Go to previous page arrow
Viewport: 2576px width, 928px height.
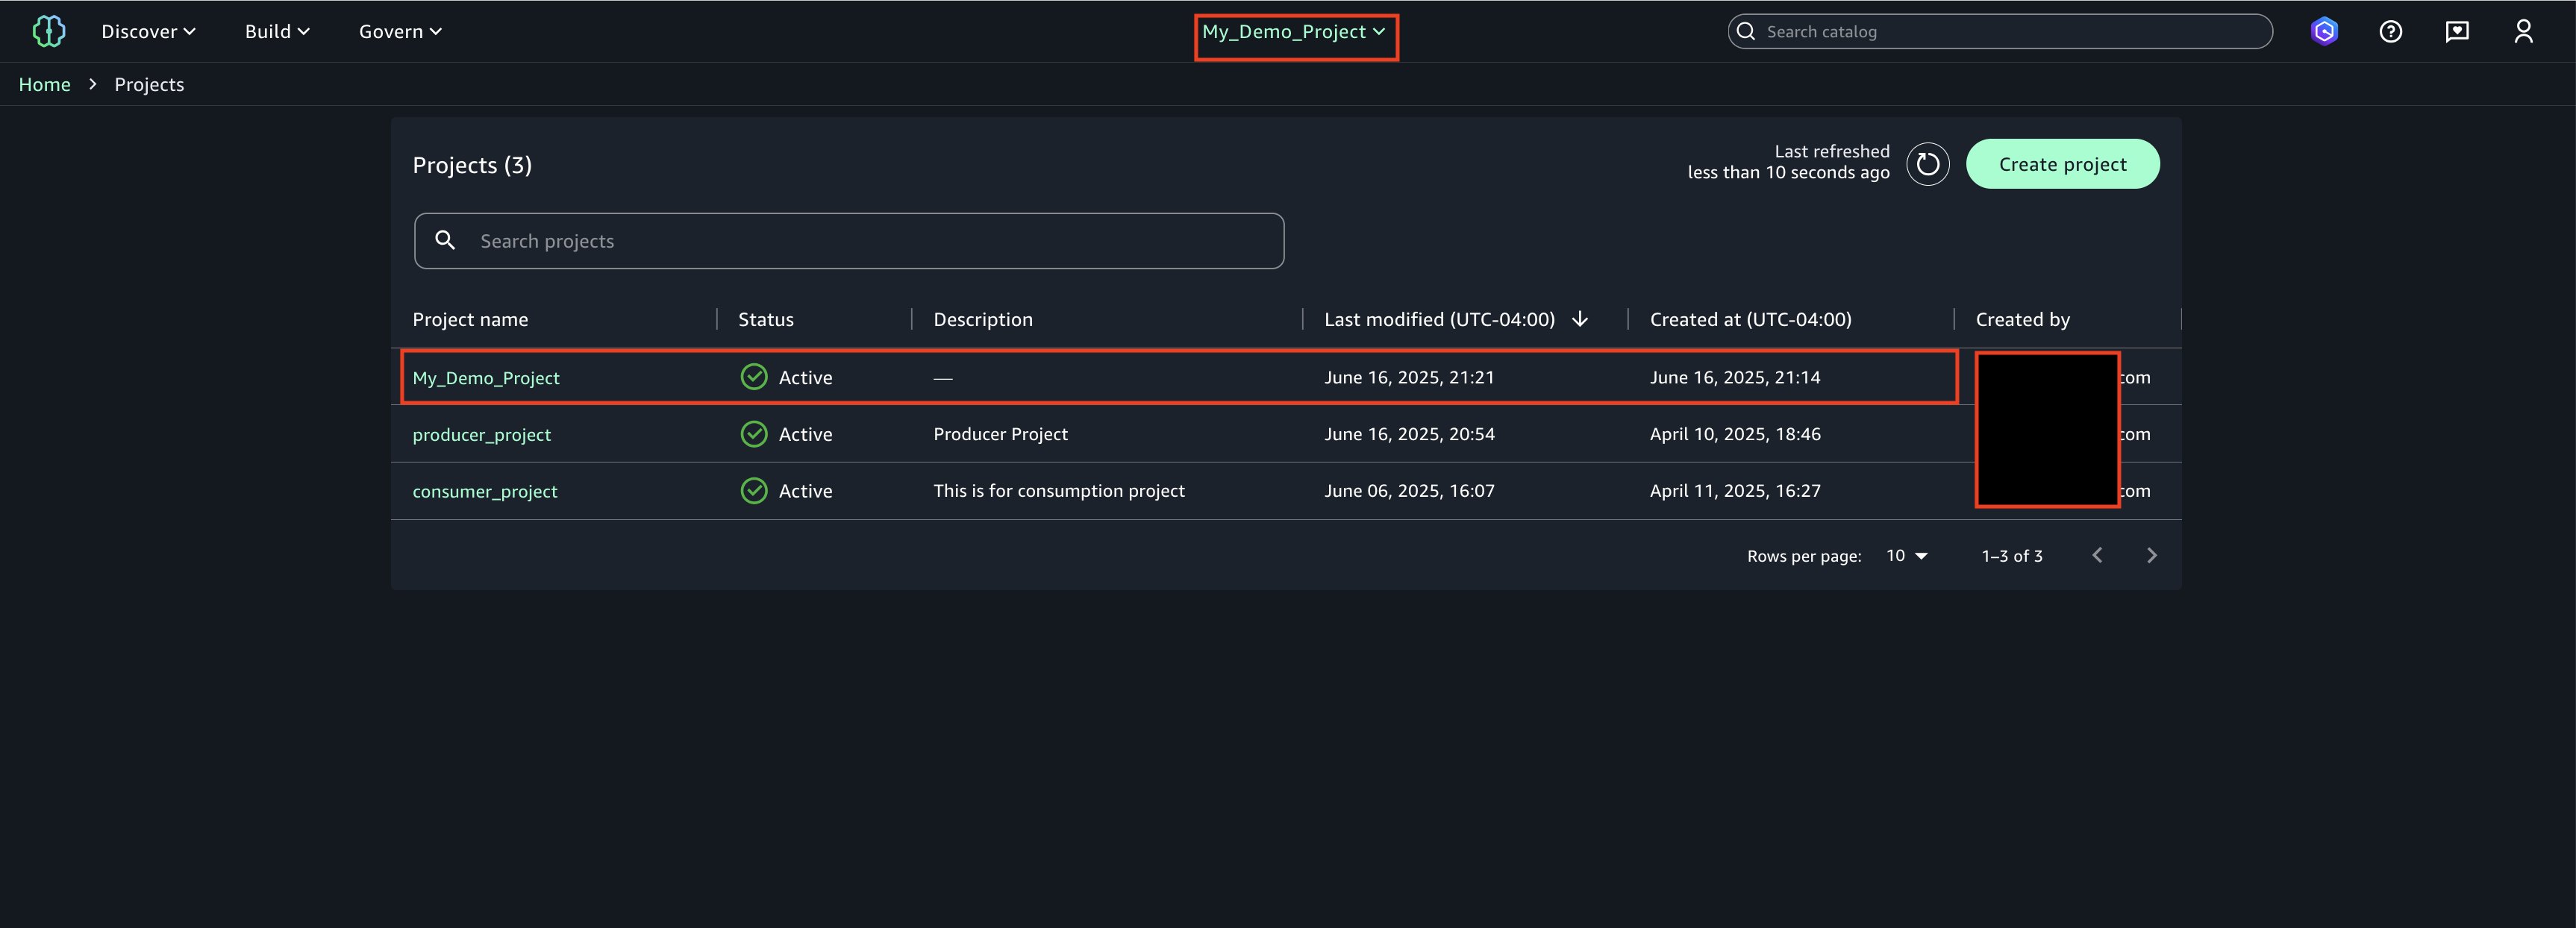pos(2097,555)
